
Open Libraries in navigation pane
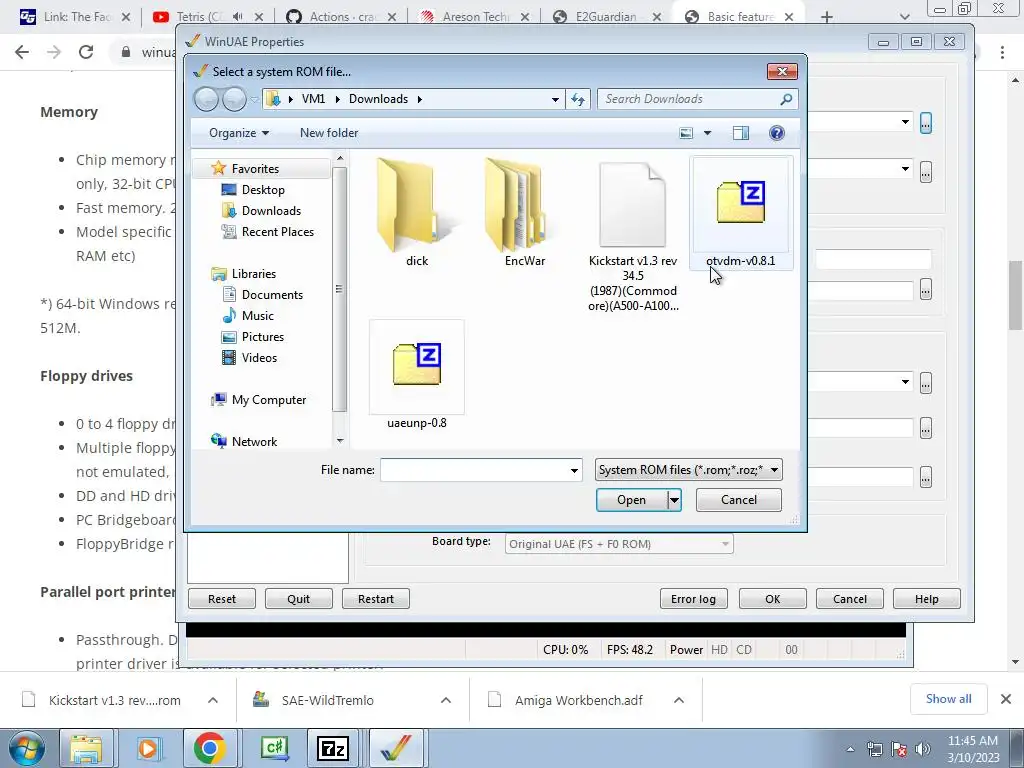[253, 274]
